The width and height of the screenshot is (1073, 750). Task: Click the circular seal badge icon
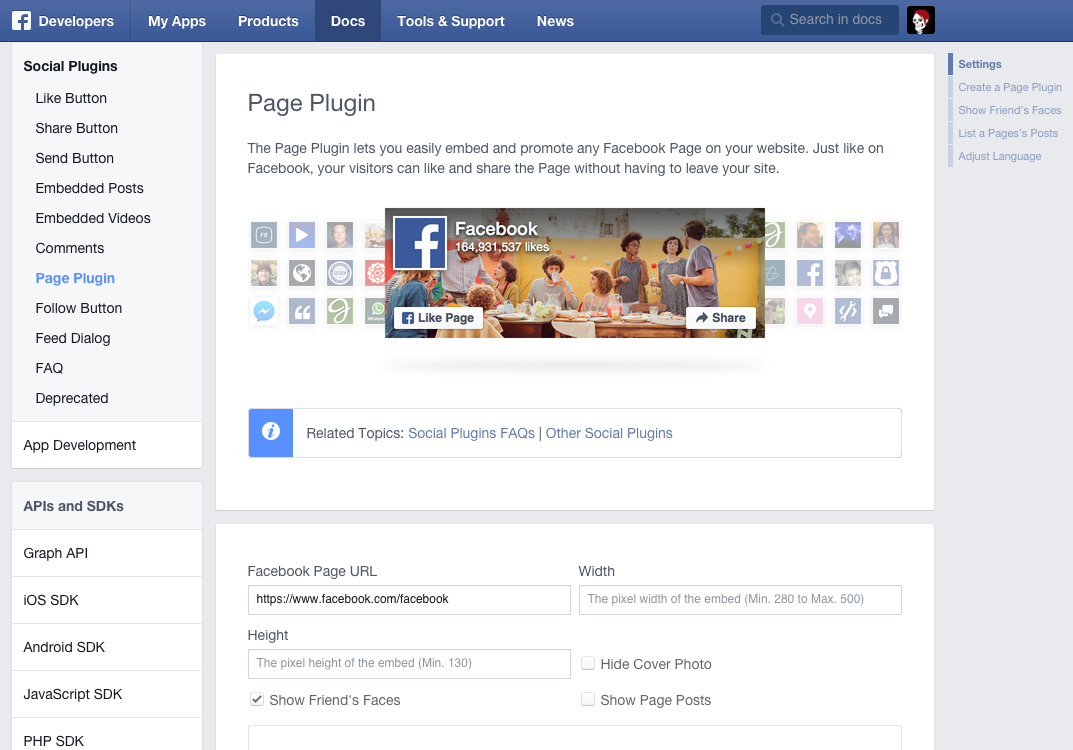point(339,273)
